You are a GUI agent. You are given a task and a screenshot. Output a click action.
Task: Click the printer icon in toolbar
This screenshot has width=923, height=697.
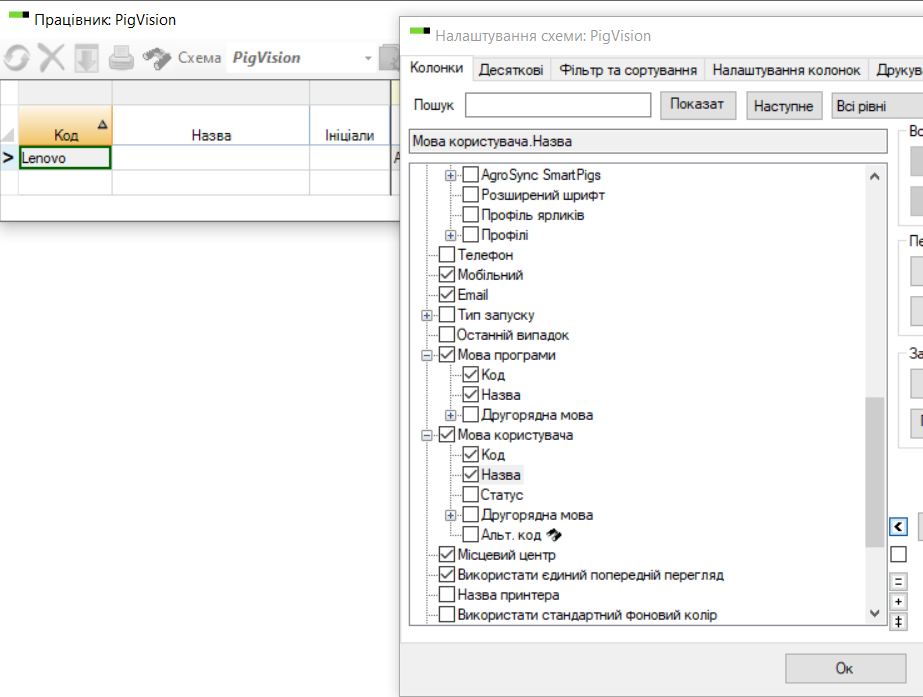(x=121, y=58)
